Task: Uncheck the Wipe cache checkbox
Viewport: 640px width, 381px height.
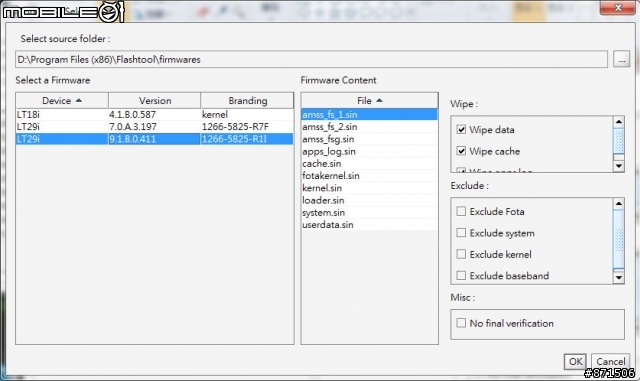Action: [x=461, y=151]
